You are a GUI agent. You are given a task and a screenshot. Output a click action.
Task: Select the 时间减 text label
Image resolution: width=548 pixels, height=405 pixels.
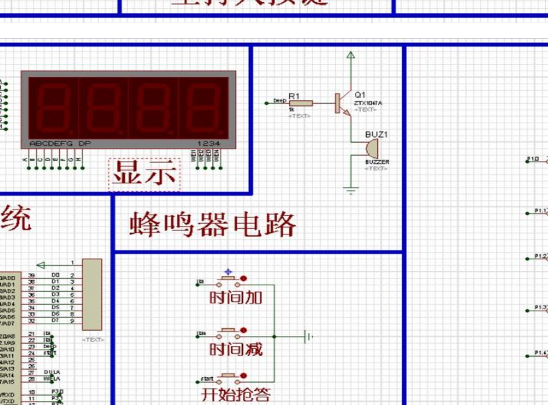tap(236, 349)
